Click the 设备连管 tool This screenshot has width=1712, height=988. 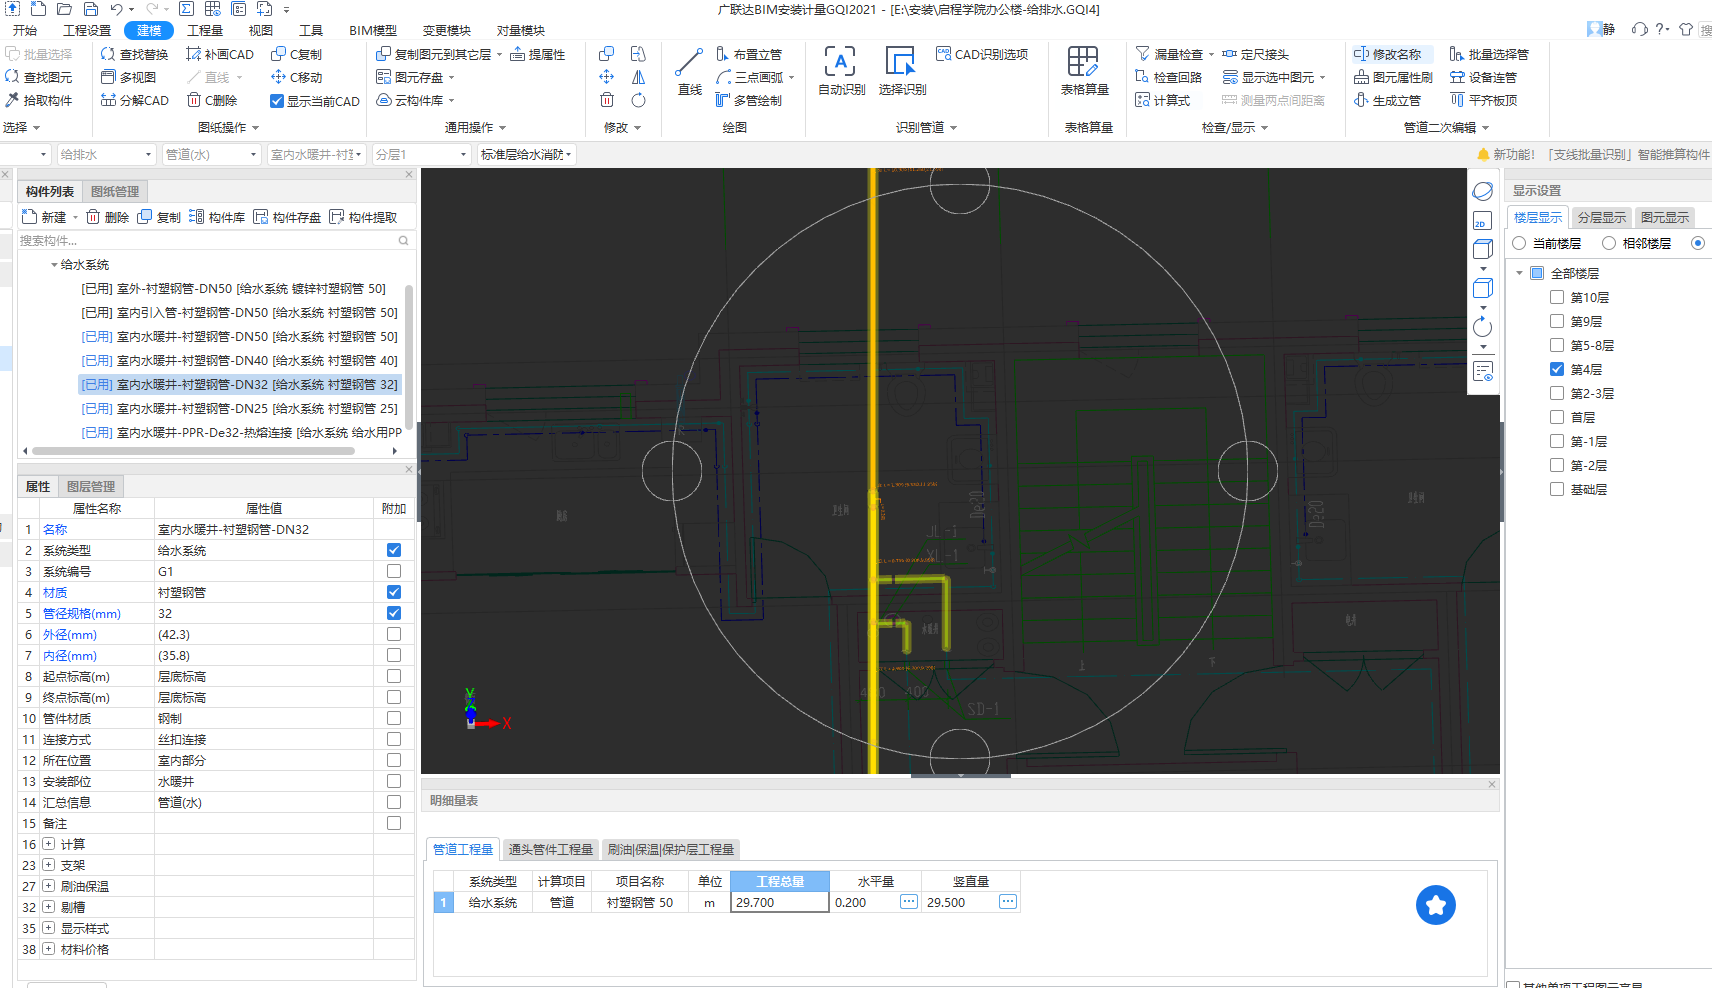[x=1484, y=77]
